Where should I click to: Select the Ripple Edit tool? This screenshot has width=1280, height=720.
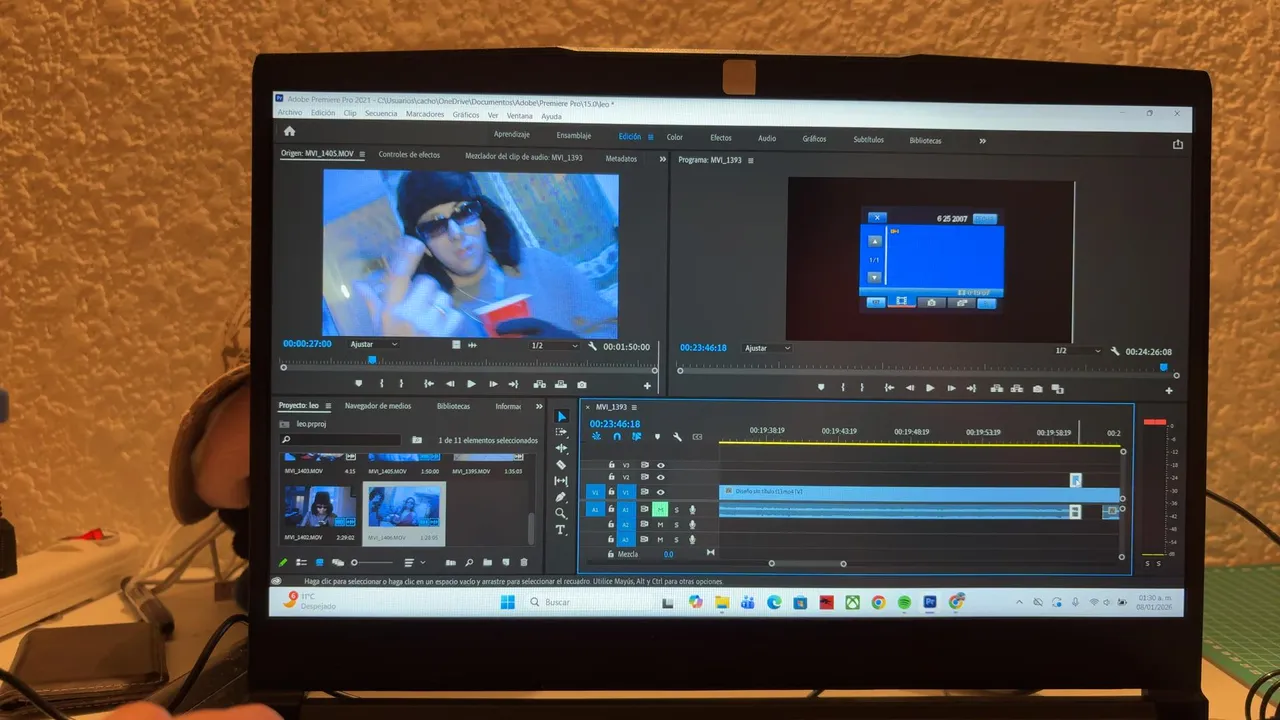click(x=561, y=448)
